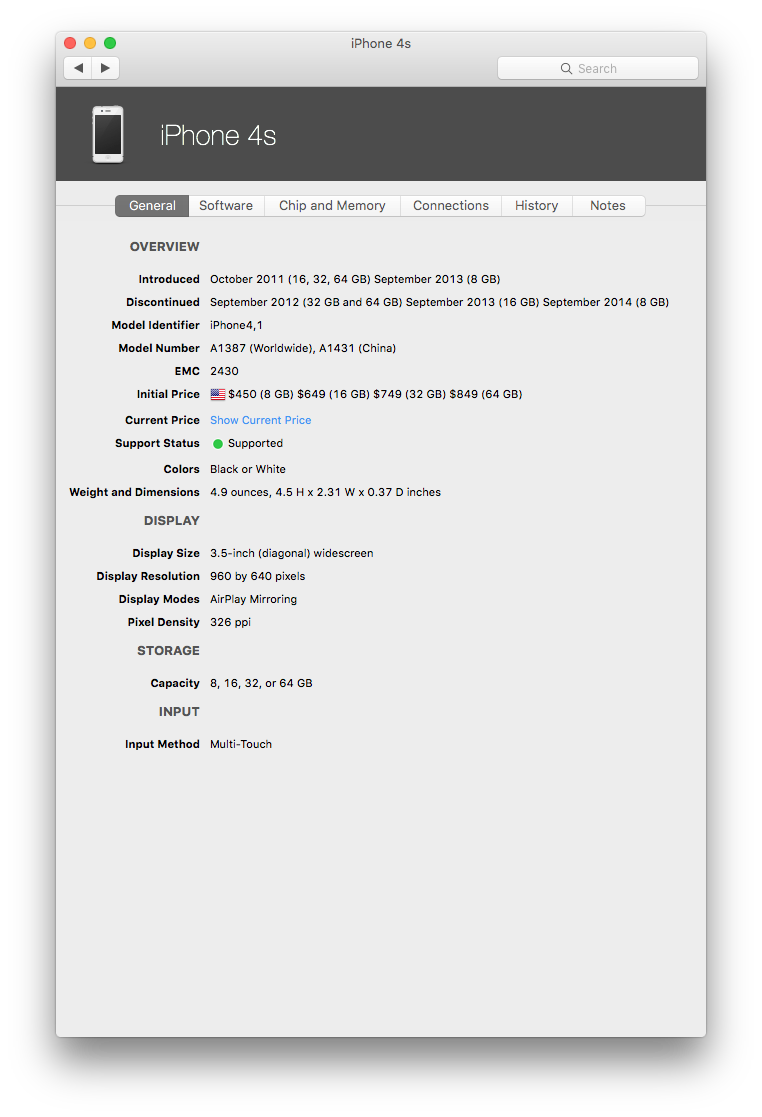Click the EMC label
Screen dimensions: 762x1117
(x=187, y=371)
